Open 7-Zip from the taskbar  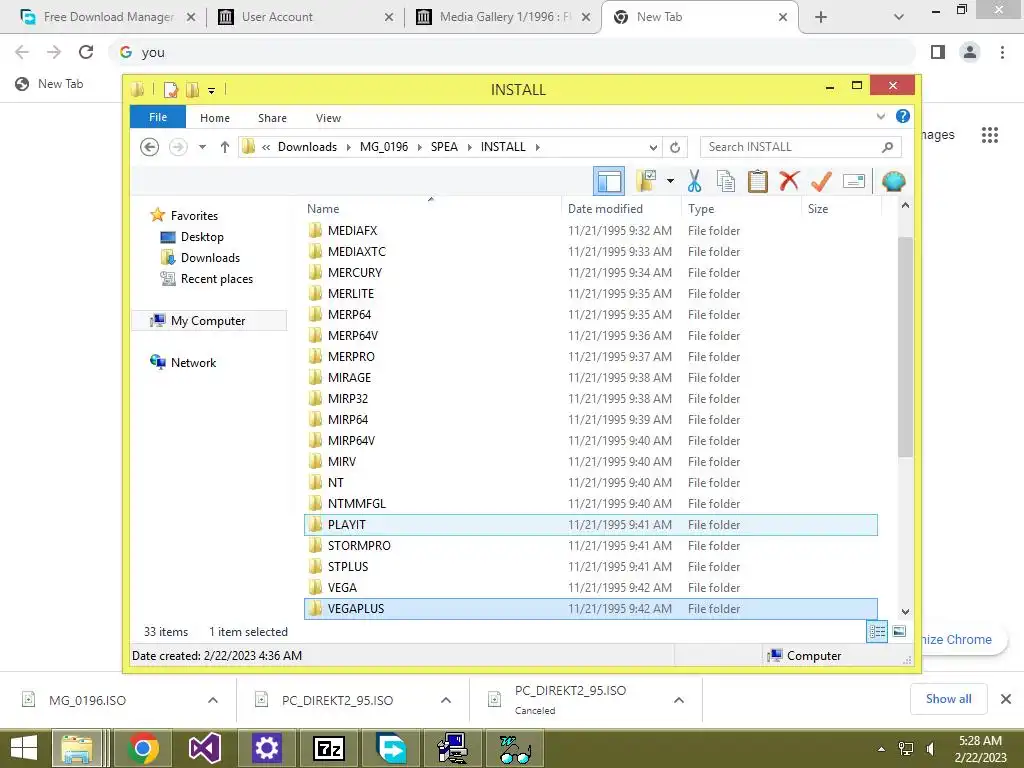click(x=329, y=748)
